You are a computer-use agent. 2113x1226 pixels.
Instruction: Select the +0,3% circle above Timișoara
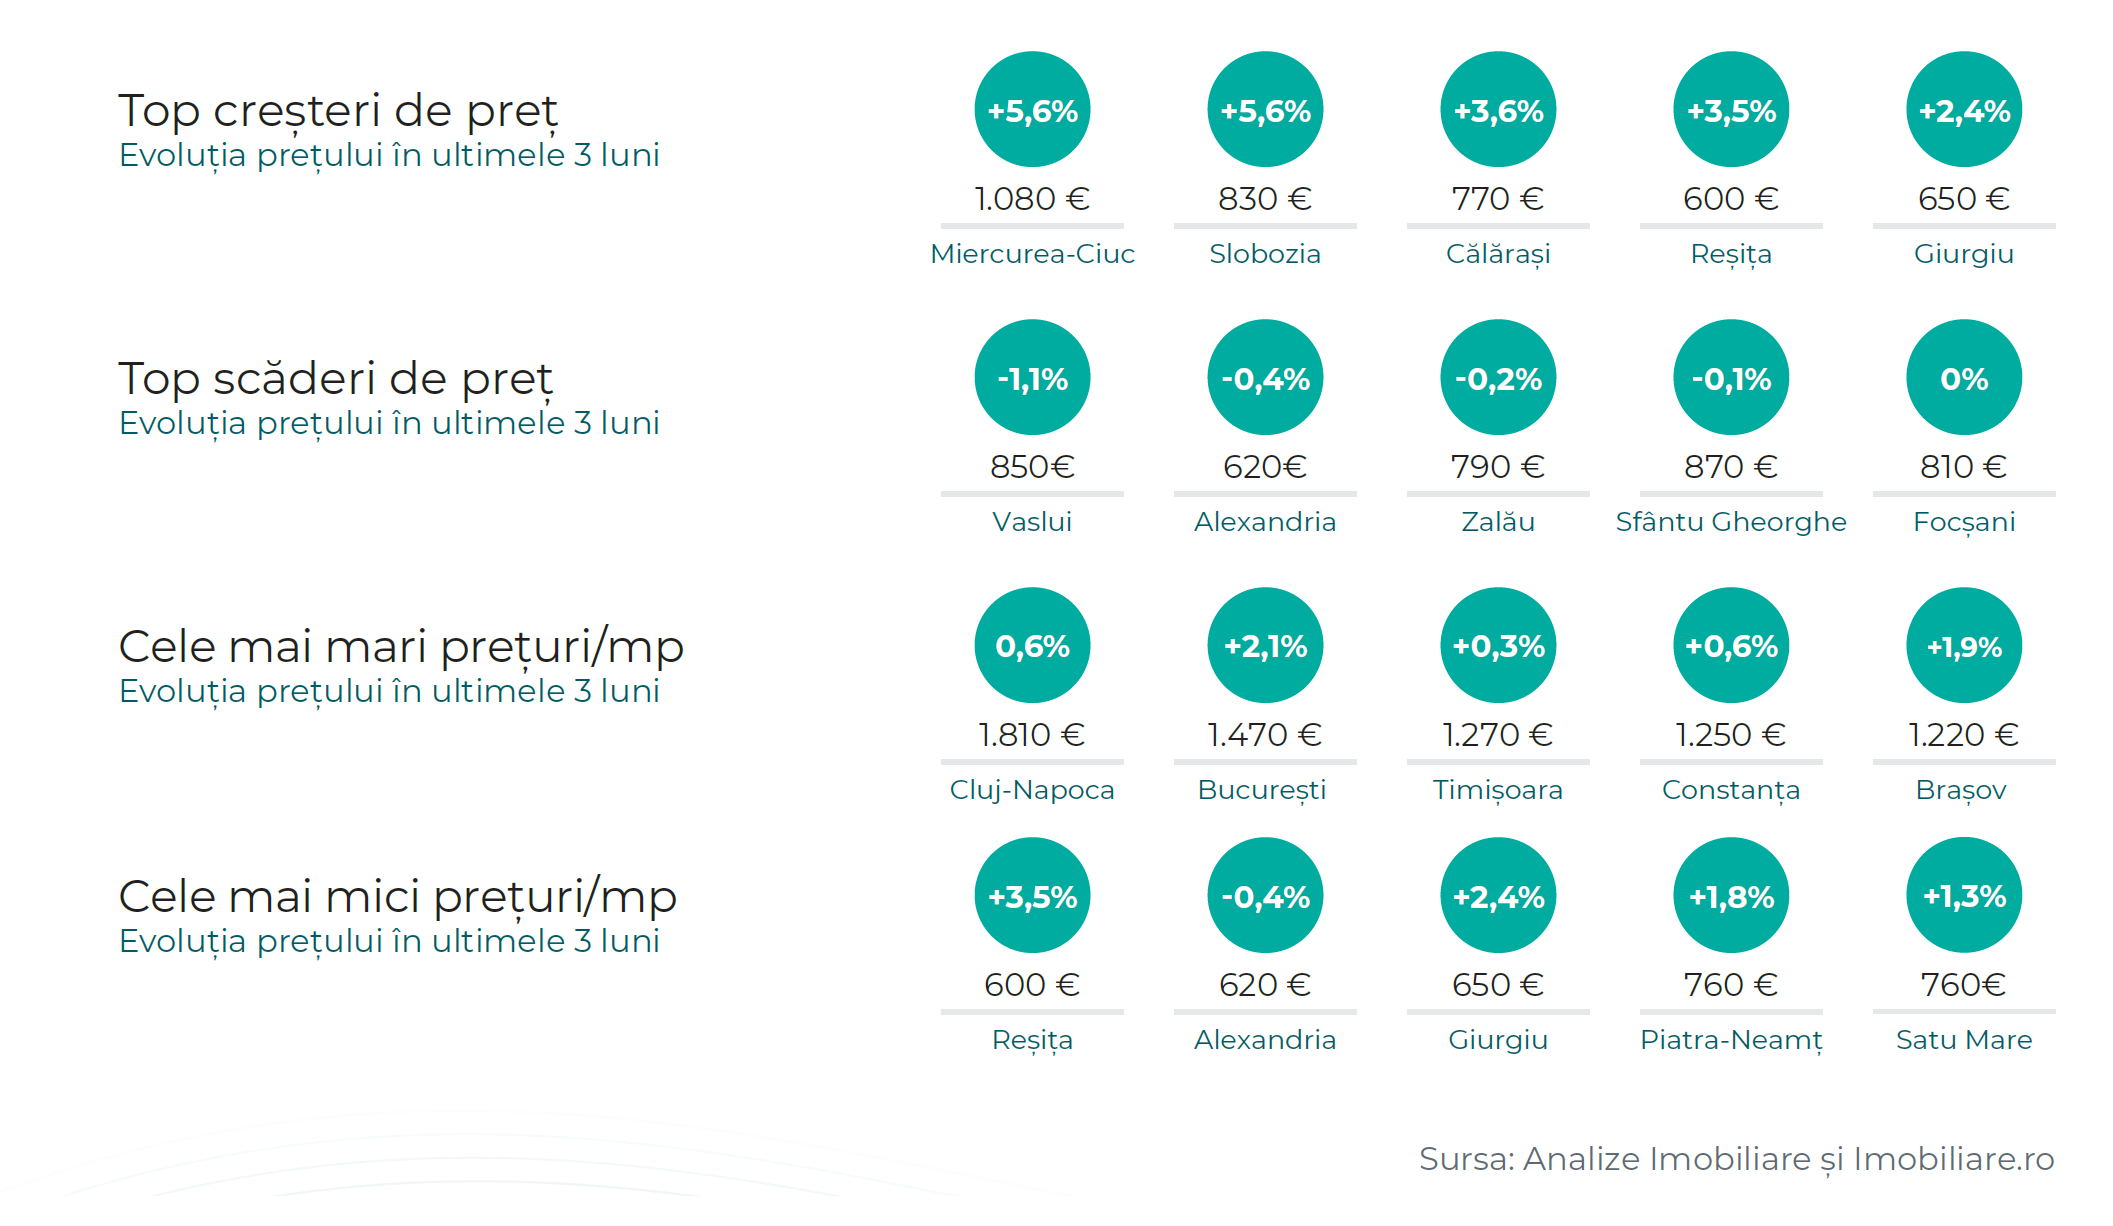[1498, 646]
